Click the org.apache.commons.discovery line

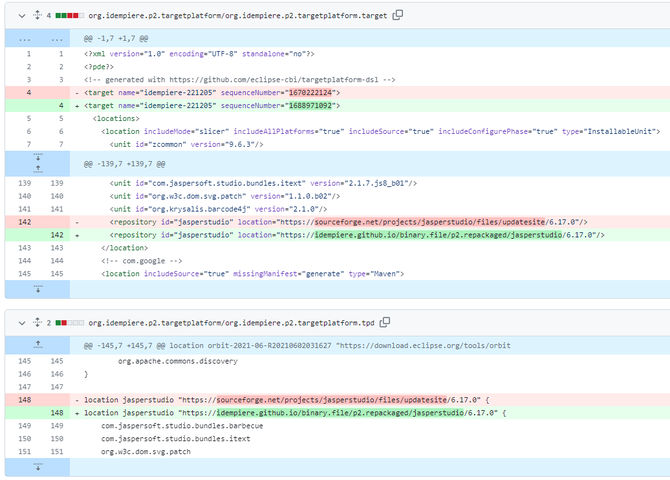coord(178,361)
